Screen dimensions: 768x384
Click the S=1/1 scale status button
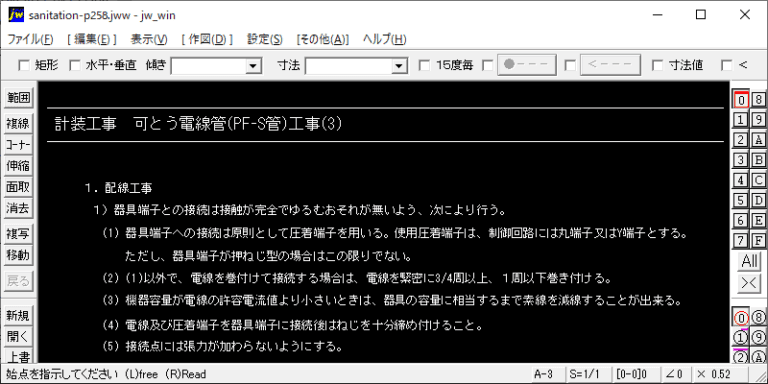point(588,374)
